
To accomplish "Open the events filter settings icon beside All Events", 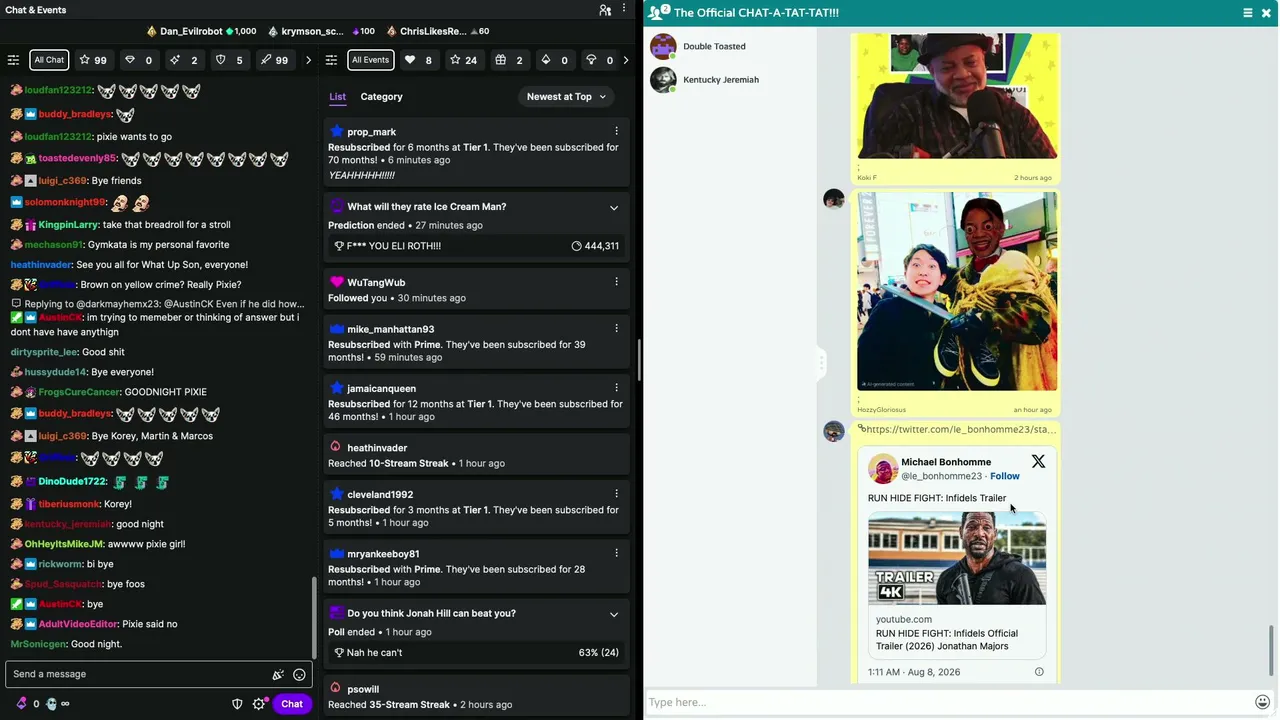I will [332, 60].
